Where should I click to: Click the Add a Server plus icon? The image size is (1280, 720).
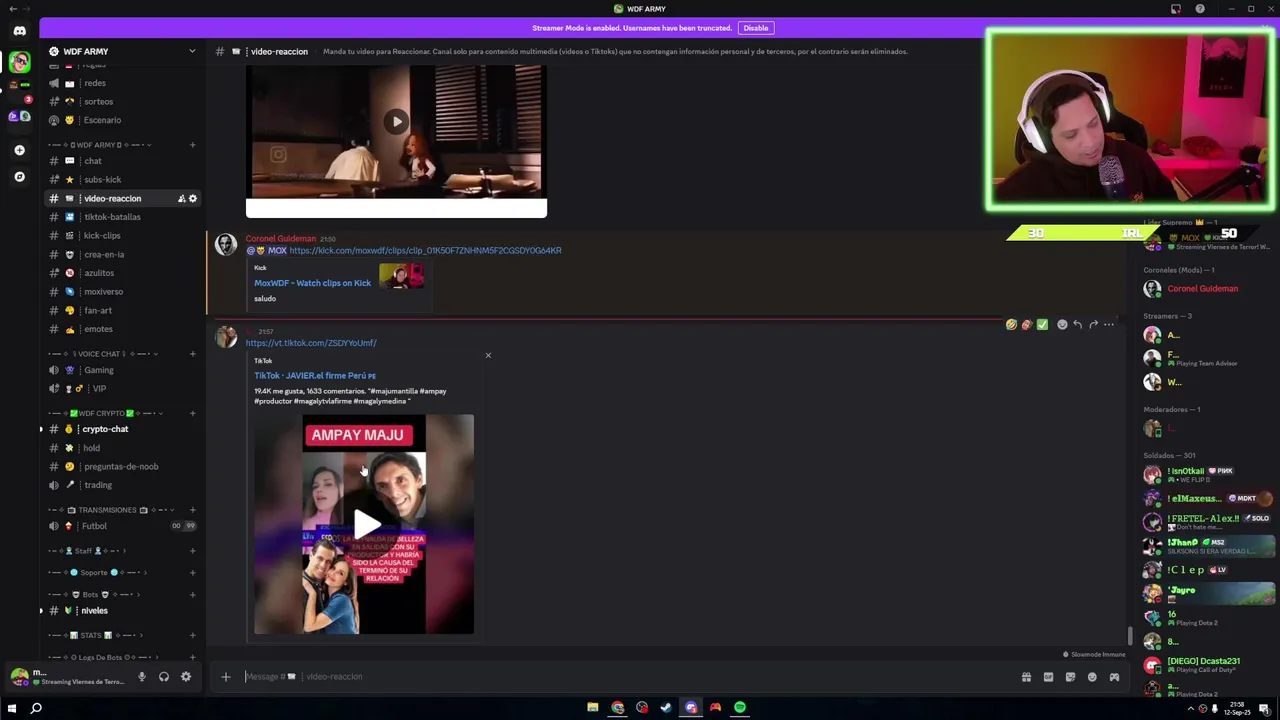(x=19, y=150)
